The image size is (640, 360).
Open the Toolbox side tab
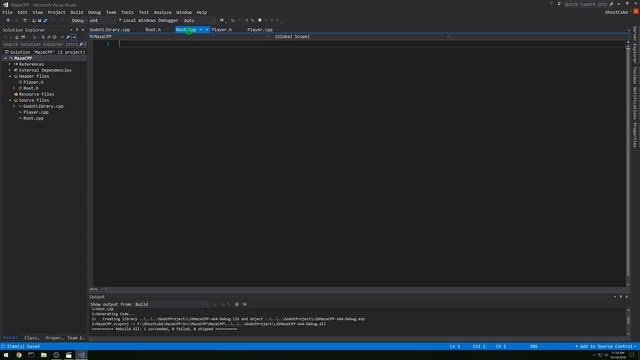[635, 76]
